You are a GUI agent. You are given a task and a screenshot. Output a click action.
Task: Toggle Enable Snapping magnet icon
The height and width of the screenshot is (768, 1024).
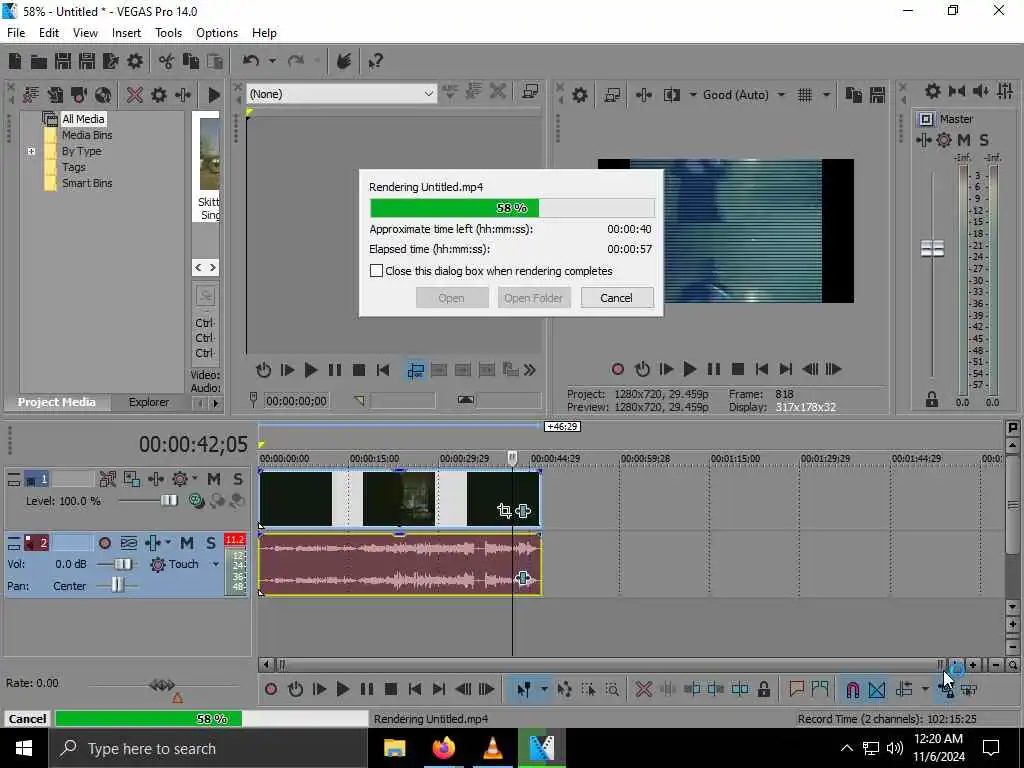pos(852,689)
